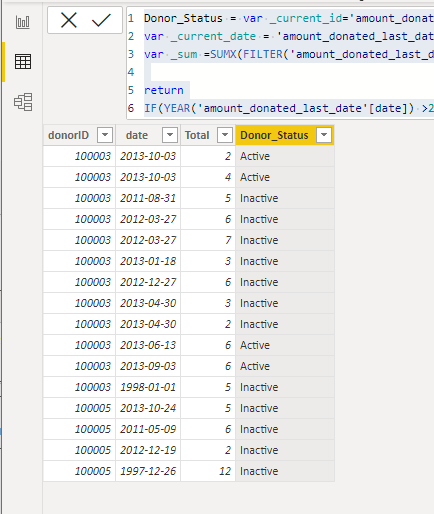Select date cell 2013-10-24
The width and height of the screenshot is (434, 514).
click(148, 408)
